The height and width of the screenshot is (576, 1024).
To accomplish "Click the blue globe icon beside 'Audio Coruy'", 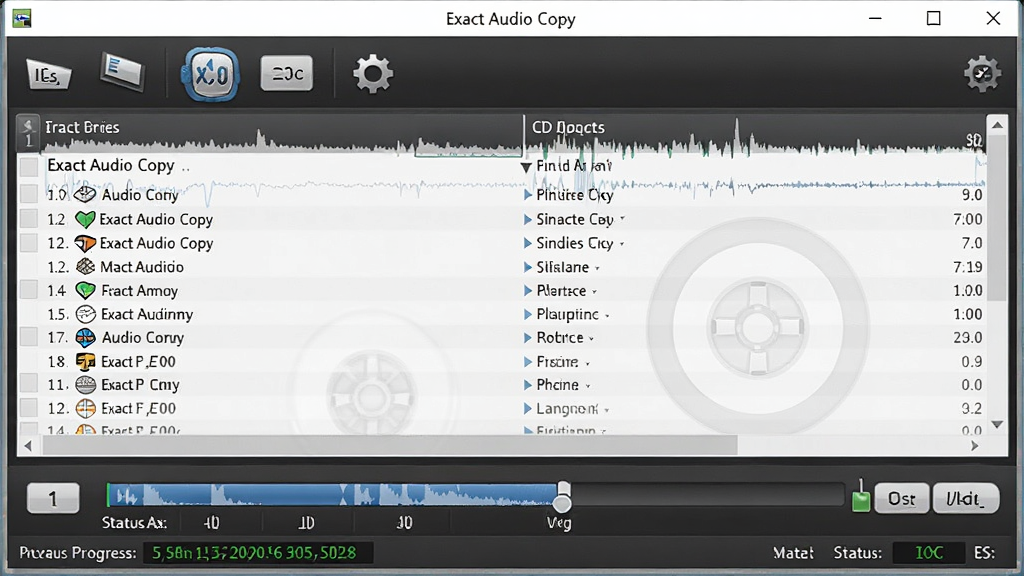I will click(86, 338).
